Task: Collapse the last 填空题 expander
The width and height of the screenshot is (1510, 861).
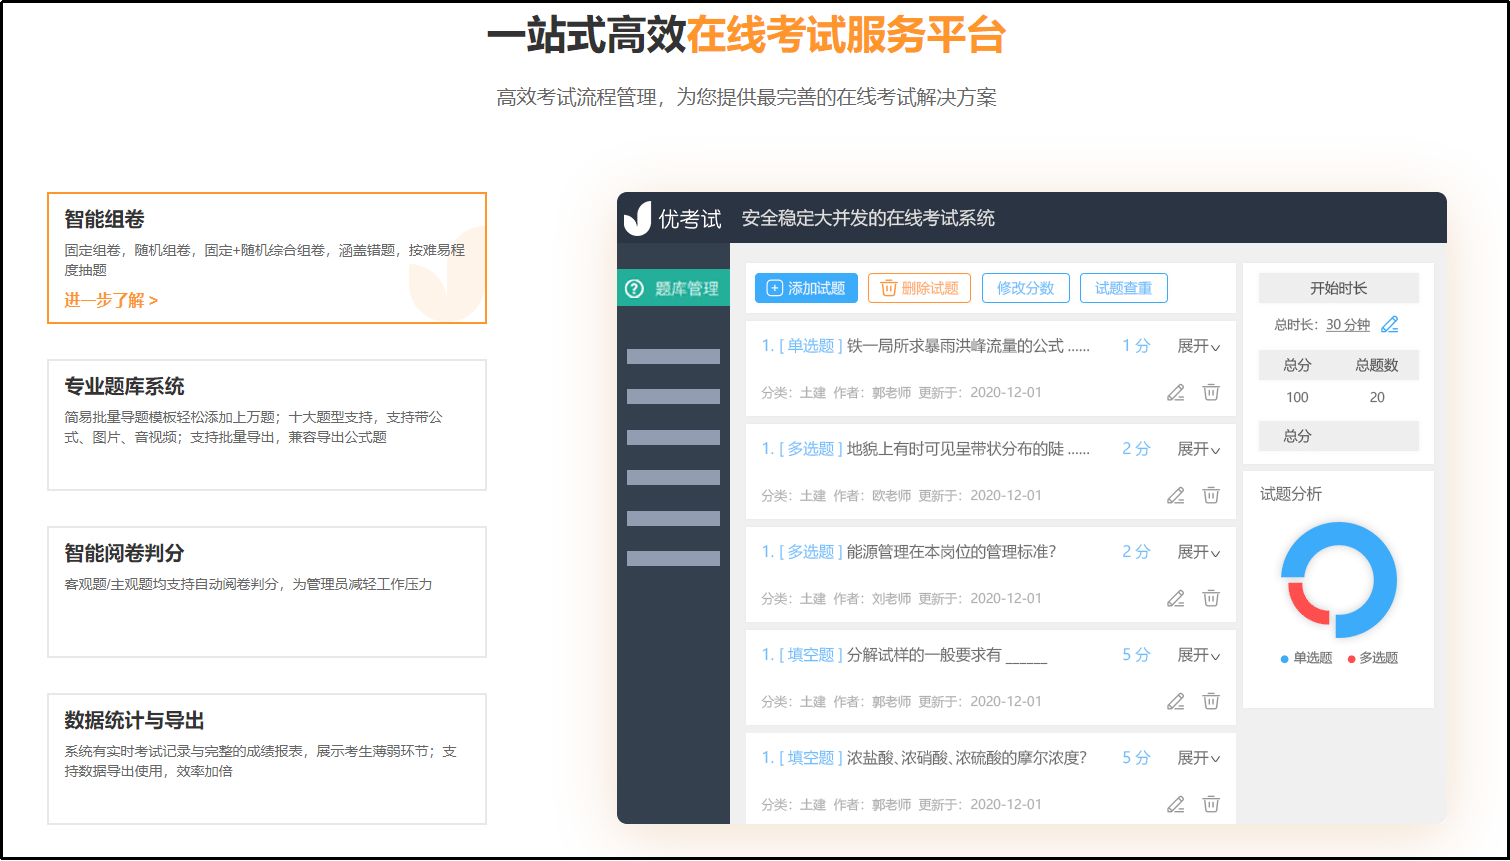Action: click(x=1198, y=757)
